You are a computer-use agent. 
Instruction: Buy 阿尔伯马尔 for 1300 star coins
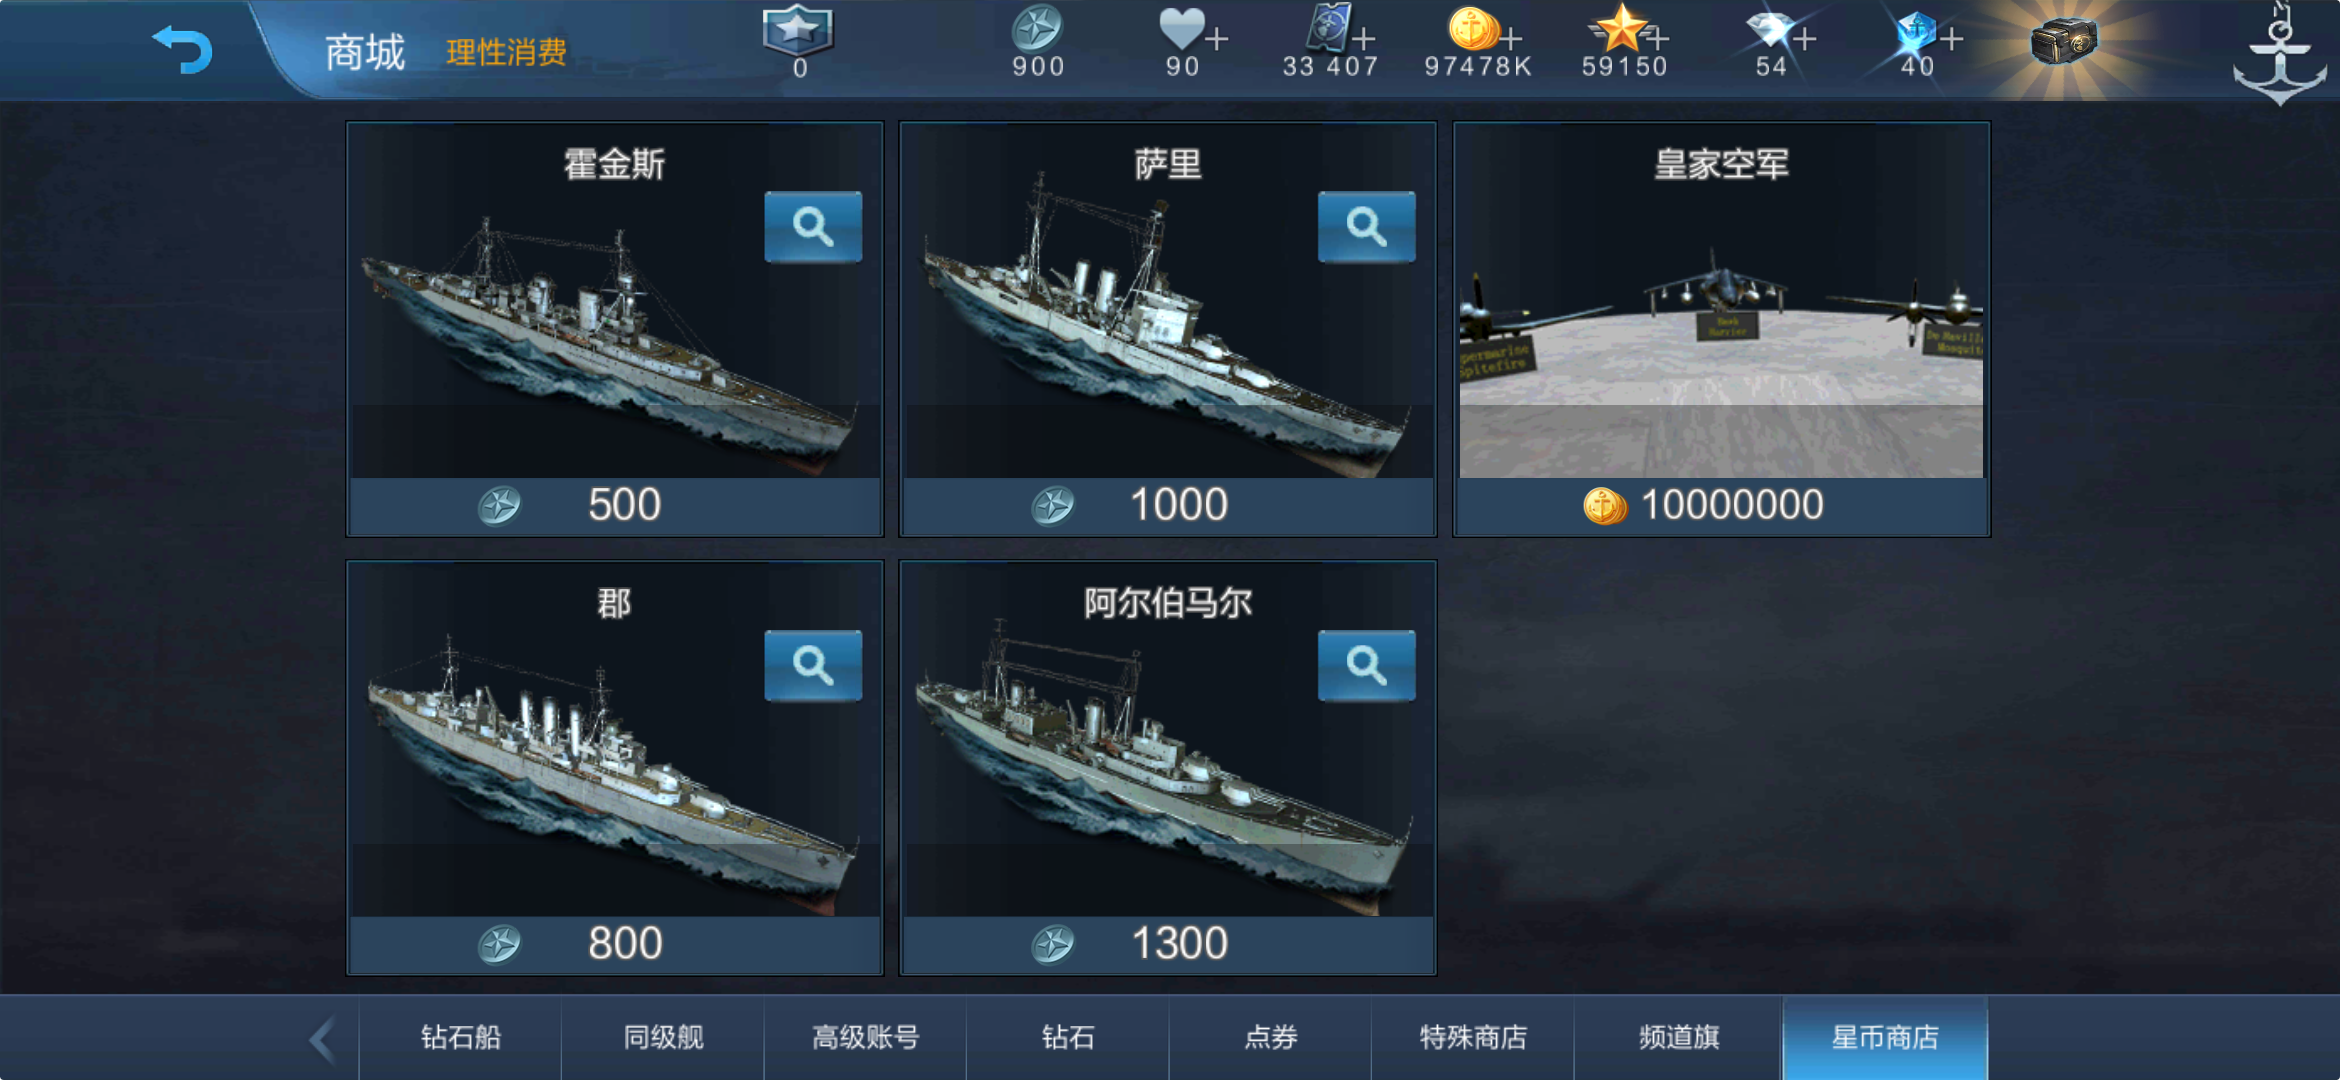[1168, 944]
